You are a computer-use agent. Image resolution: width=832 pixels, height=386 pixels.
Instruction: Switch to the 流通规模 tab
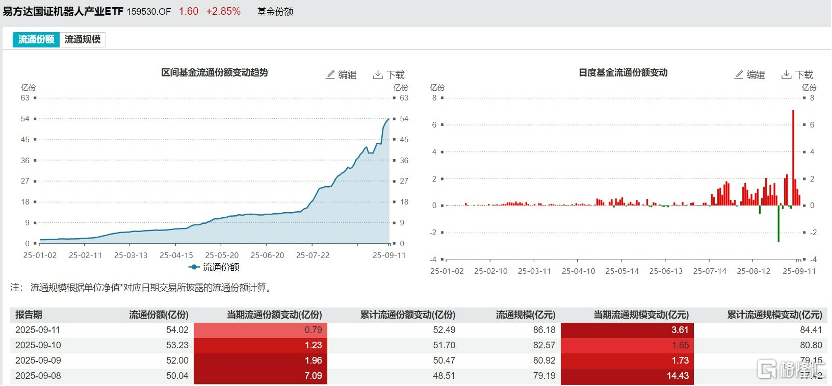coord(83,40)
